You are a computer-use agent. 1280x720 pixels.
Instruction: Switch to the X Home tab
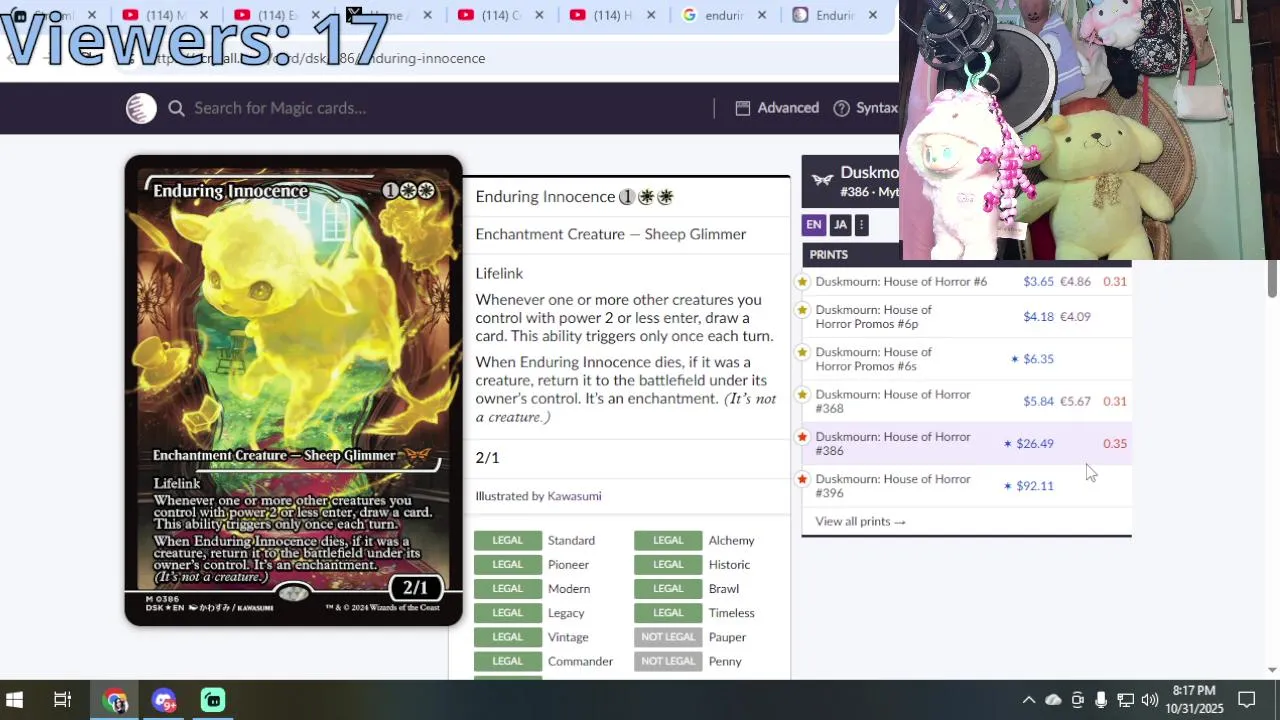388,15
